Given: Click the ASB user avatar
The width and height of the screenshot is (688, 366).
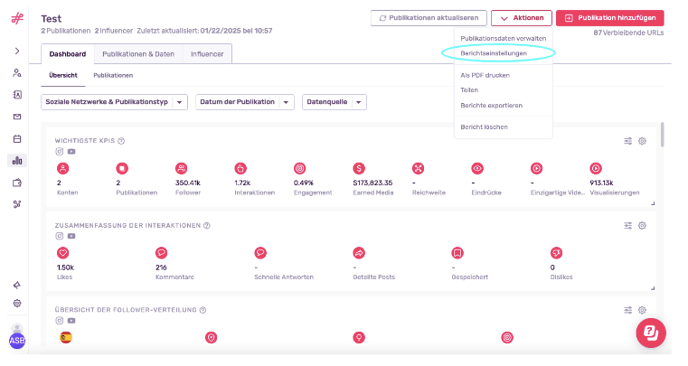Looking at the screenshot, I should pos(17,341).
